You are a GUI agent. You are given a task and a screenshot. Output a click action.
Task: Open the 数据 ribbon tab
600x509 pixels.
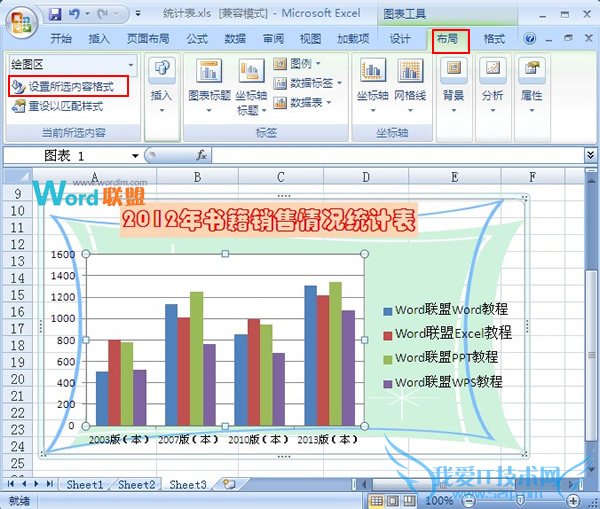click(x=235, y=39)
